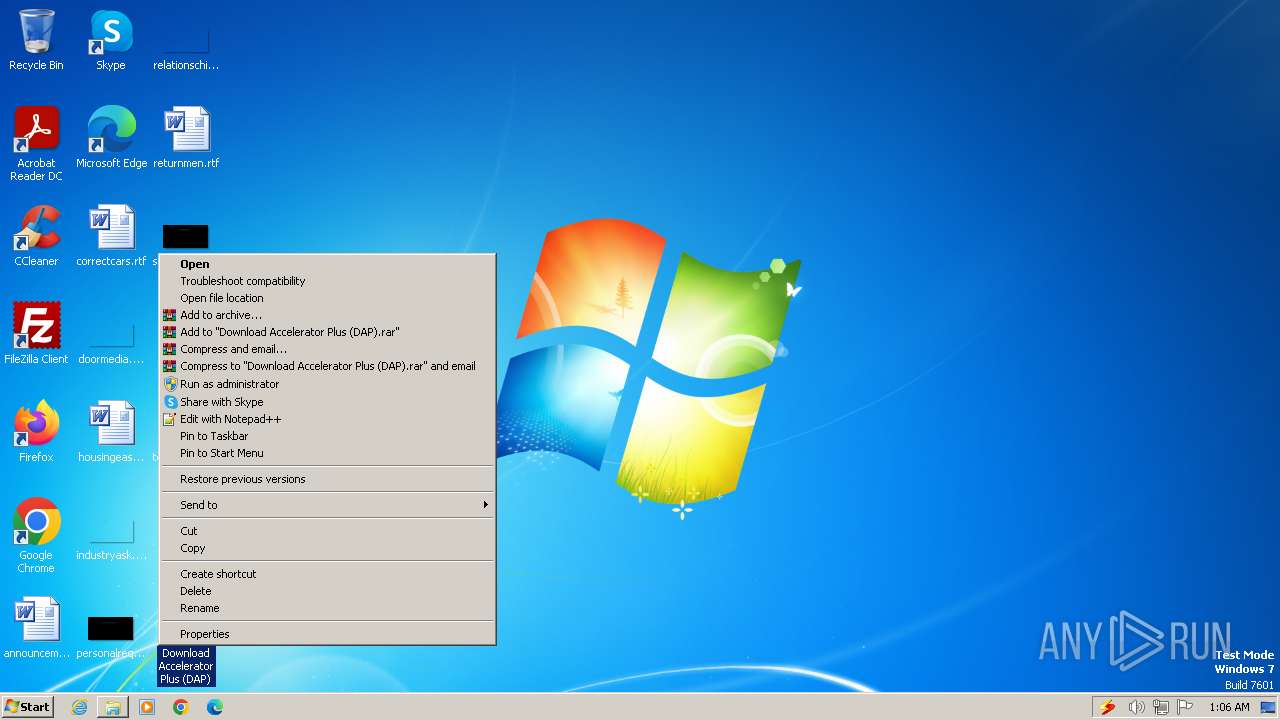Screen dimensions: 1280x720
Task: Select the Acrobat Reader DC shortcut
Action: pos(36,144)
